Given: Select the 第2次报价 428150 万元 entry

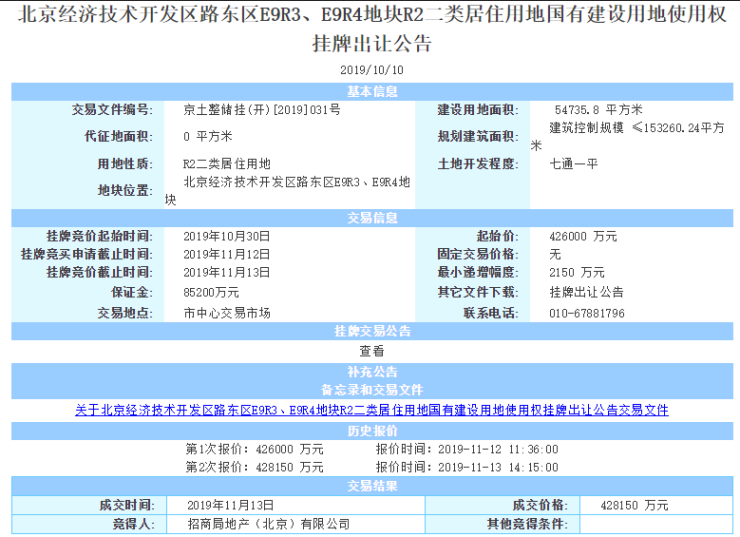Looking at the screenshot, I should (255, 467).
